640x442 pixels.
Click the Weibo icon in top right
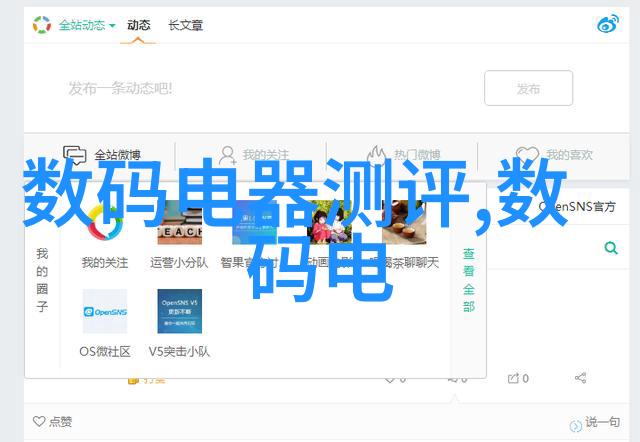(x=607, y=25)
